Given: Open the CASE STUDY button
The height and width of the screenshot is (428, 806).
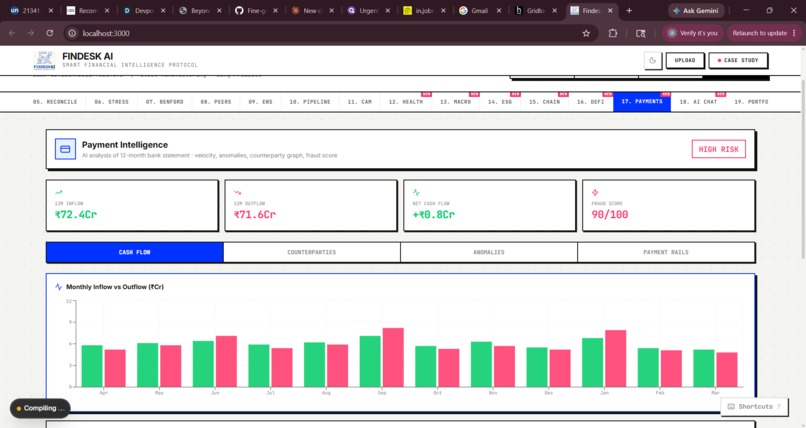Looking at the screenshot, I should click(x=738, y=61).
